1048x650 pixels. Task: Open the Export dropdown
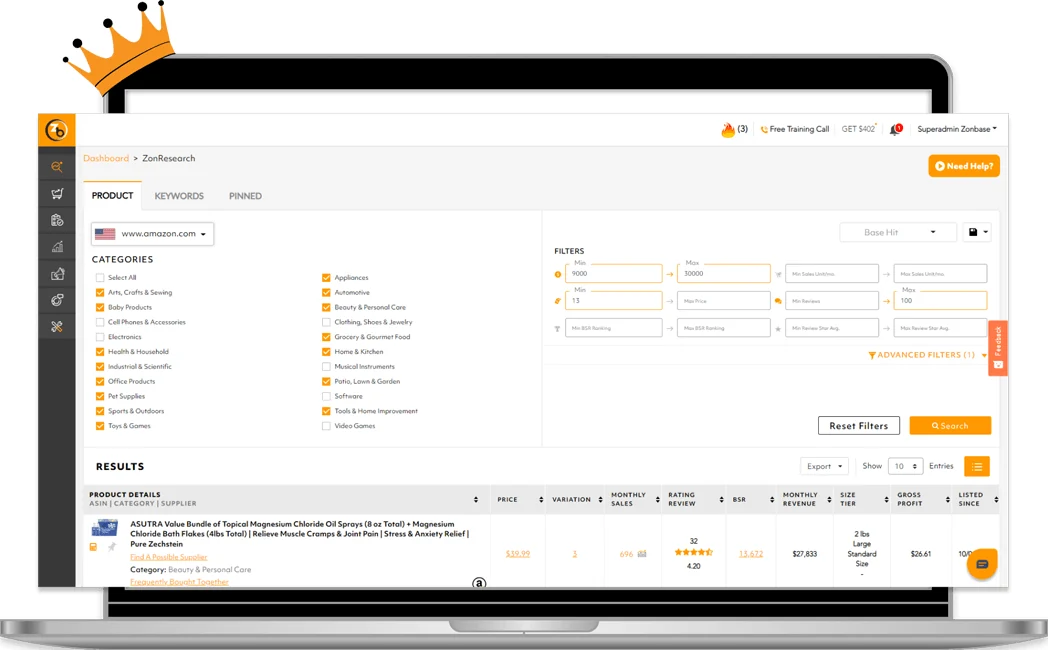tap(824, 466)
